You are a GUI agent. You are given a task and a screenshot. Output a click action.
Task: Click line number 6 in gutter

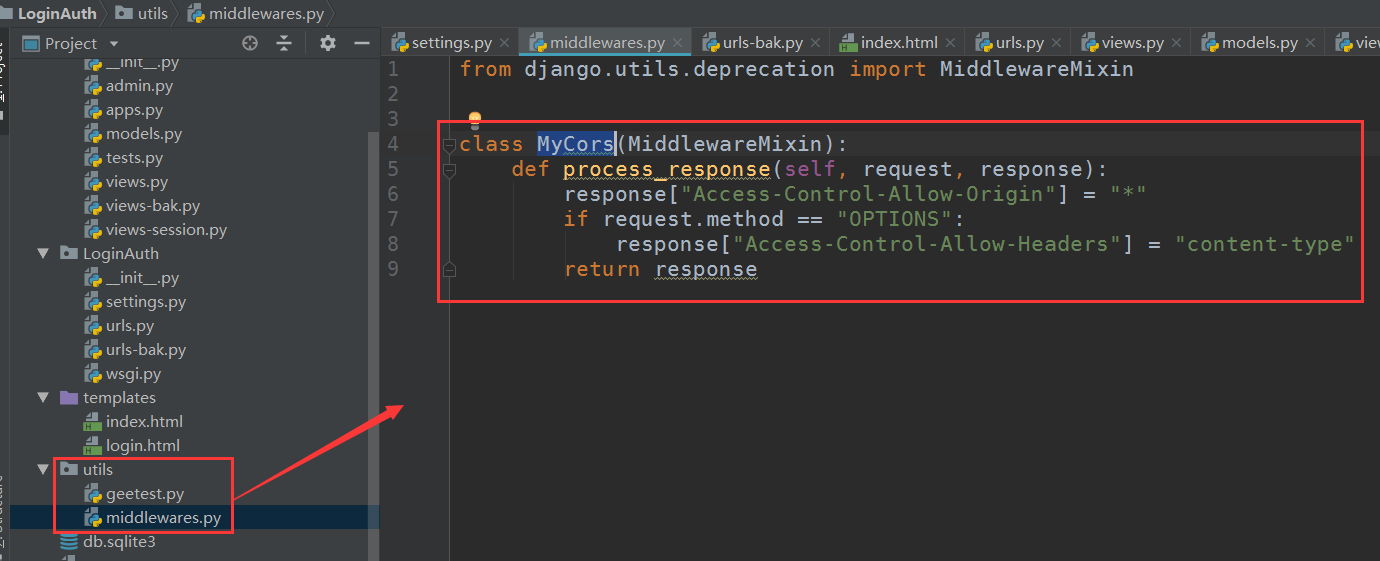[x=392, y=194]
